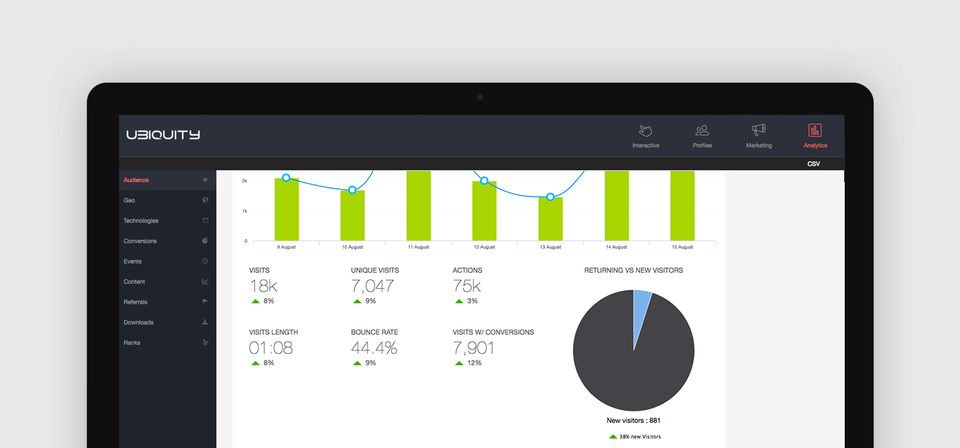Click the Actions value "75k"
Viewport: 960px width, 448px height.
467,286
